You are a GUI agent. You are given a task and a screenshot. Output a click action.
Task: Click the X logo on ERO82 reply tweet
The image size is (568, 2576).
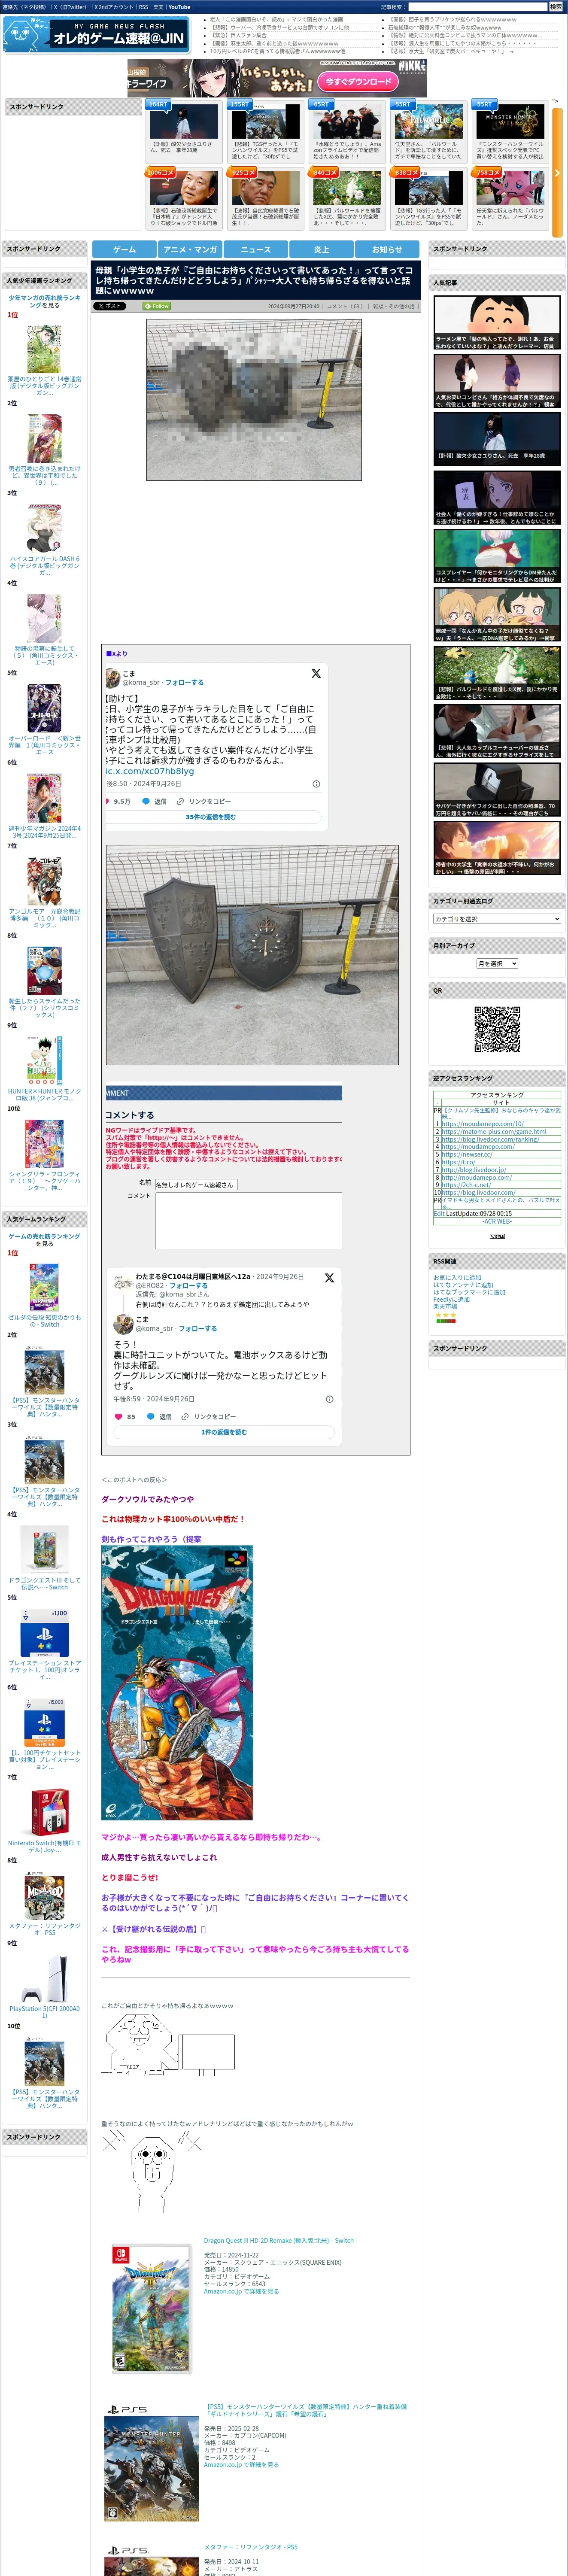[x=329, y=1278]
